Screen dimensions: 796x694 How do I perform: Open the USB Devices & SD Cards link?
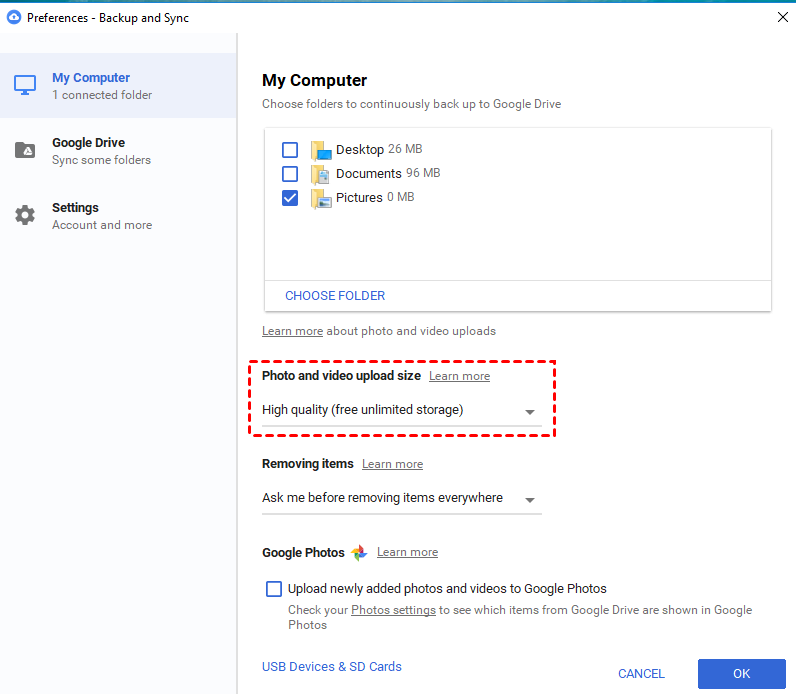tap(332, 667)
